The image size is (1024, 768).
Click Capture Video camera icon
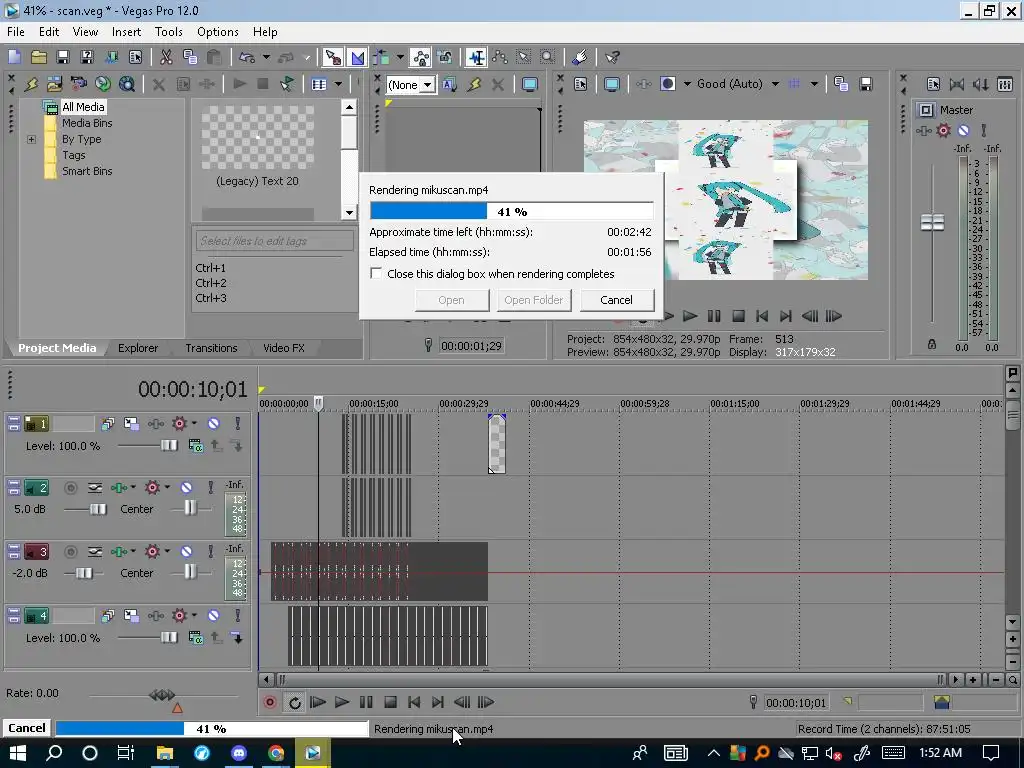78,84
